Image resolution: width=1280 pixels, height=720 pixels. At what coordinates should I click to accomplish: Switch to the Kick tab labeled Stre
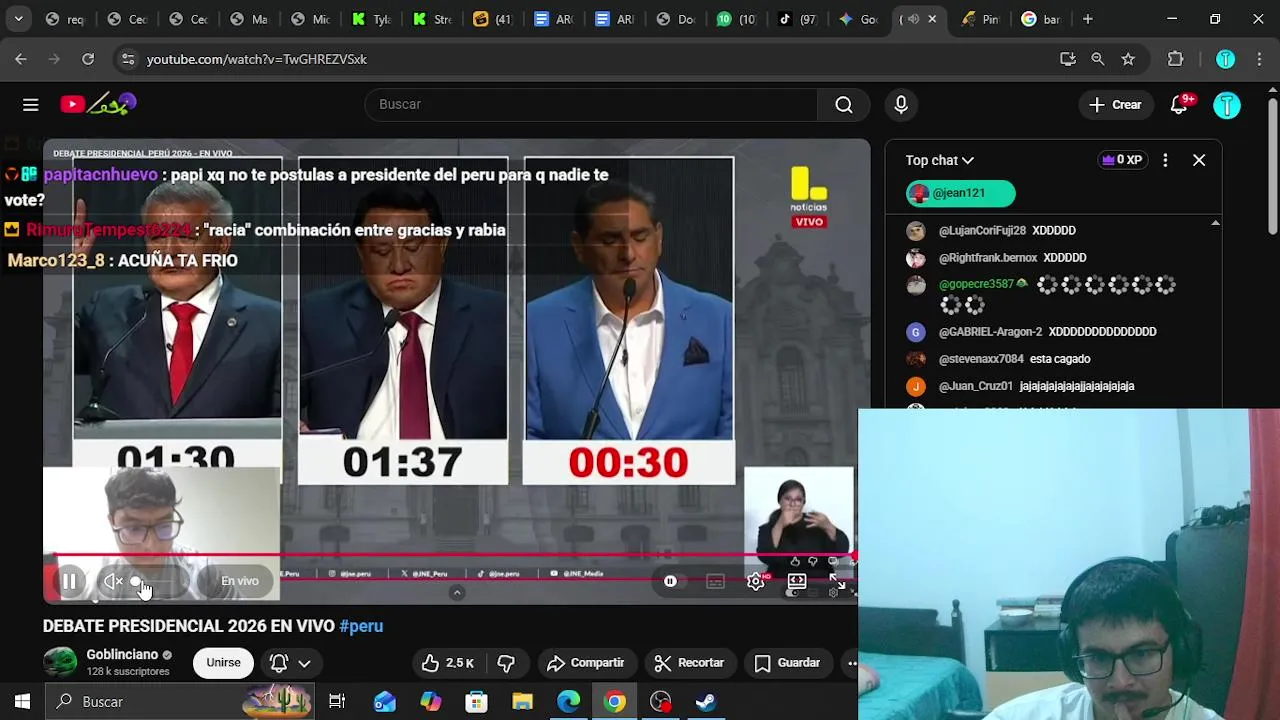tap(432, 19)
